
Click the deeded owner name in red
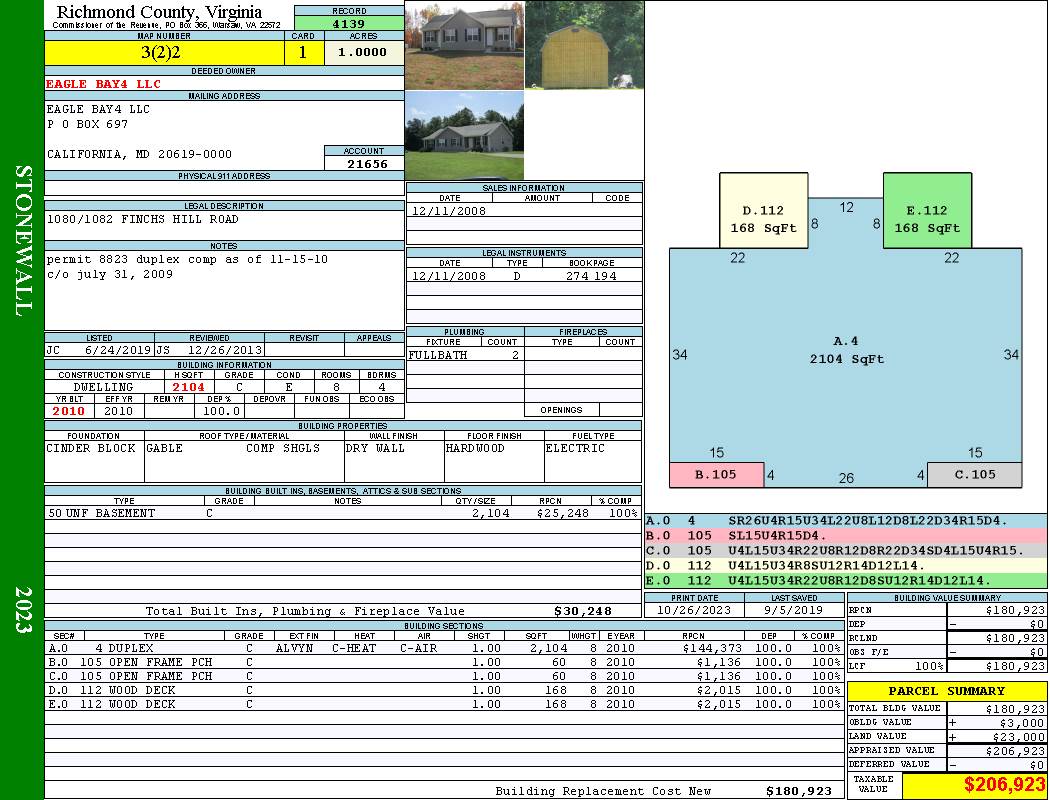(104, 84)
